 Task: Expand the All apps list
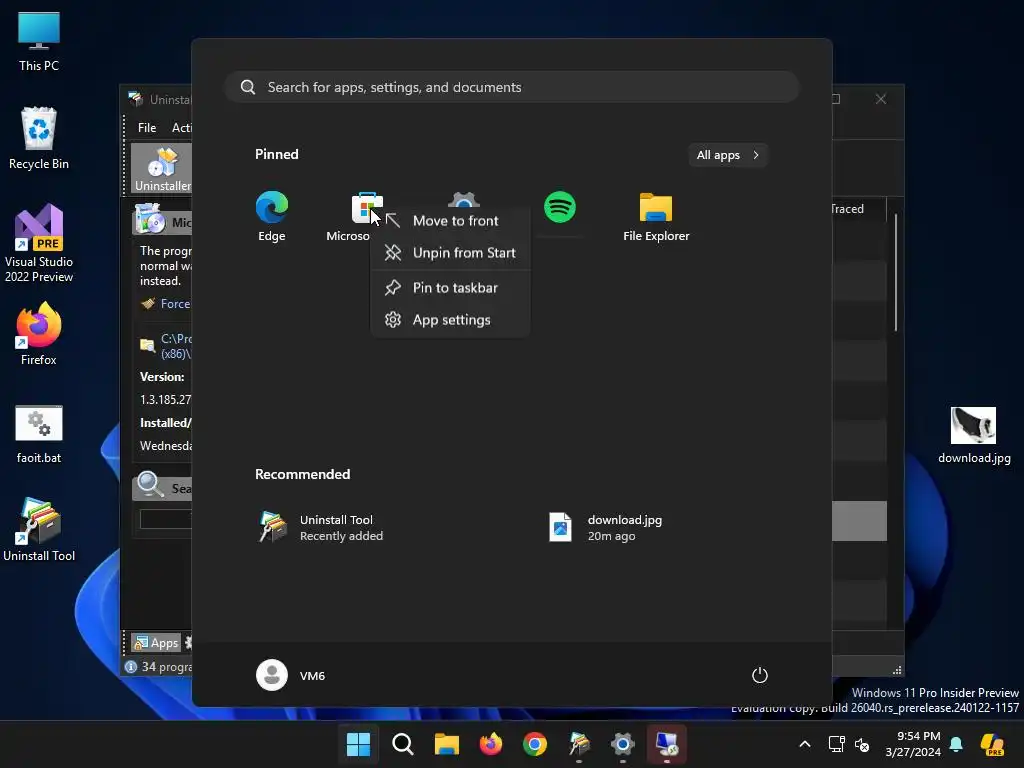(x=728, y=155)
